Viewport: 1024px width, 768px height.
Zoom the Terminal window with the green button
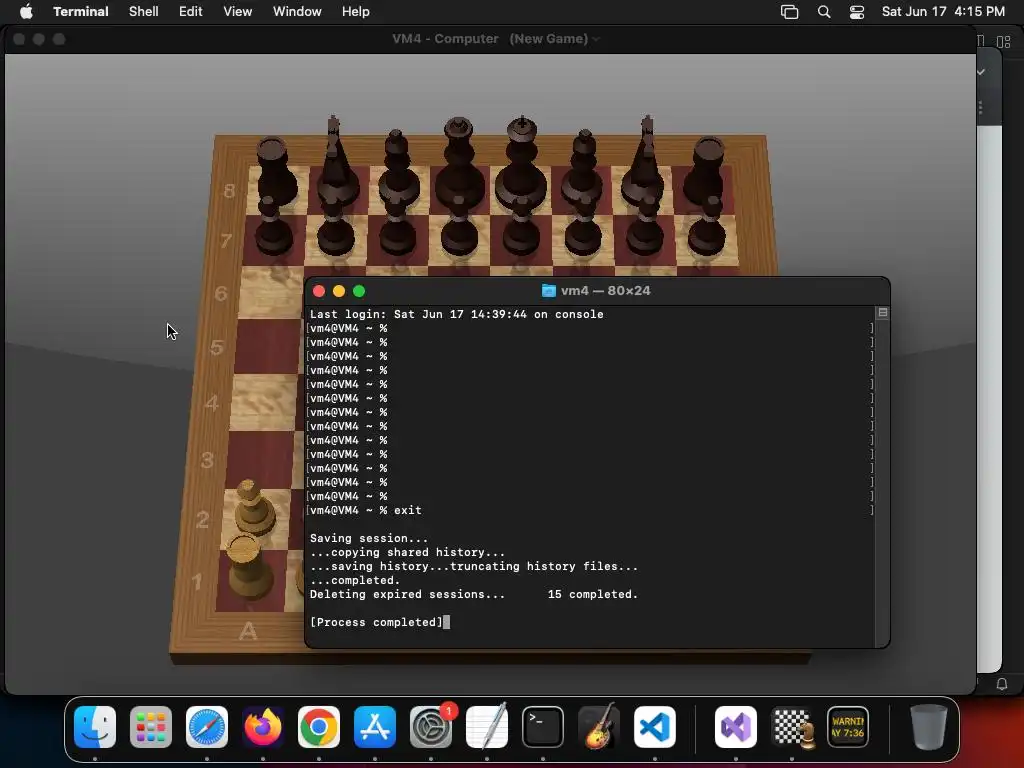[x=359, y=291]
